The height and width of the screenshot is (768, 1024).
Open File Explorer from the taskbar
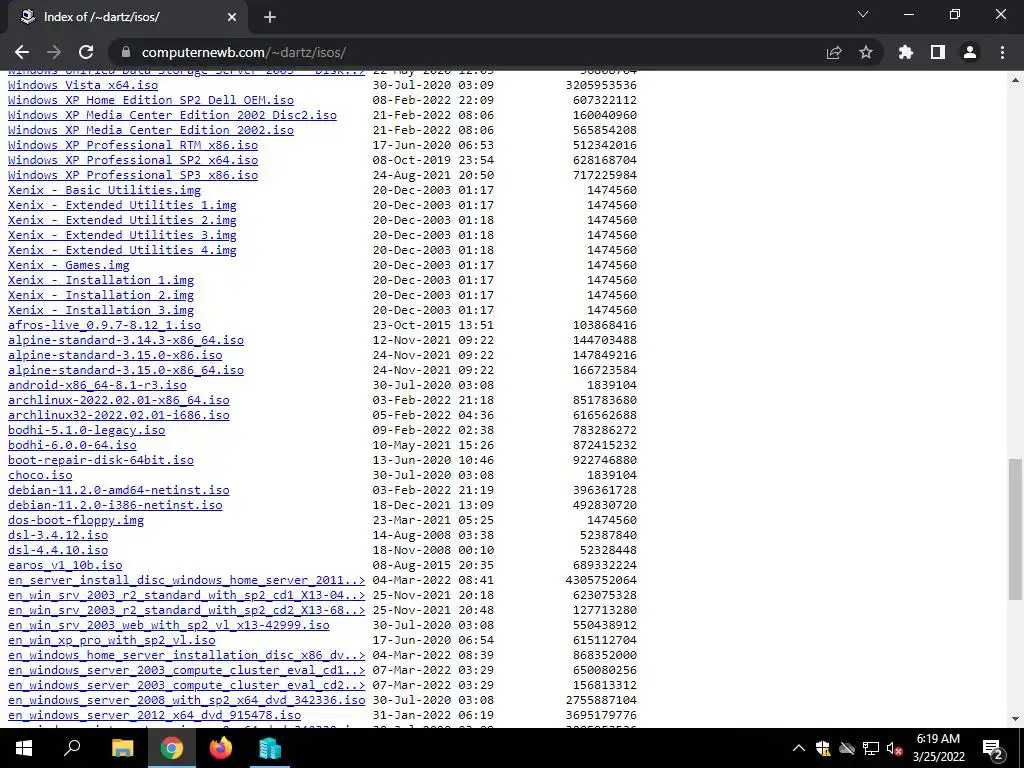(122, 748)
